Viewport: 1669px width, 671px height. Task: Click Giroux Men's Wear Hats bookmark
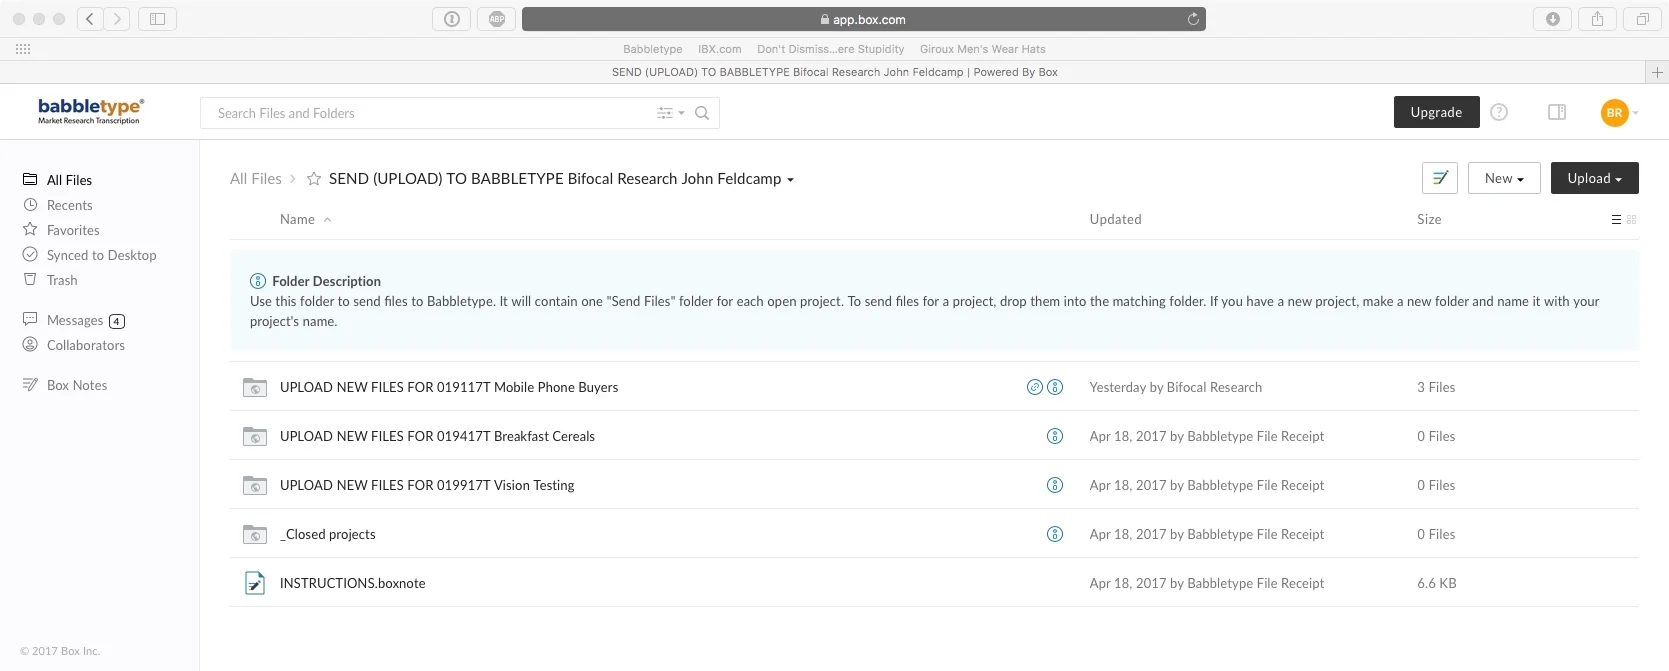982,49
